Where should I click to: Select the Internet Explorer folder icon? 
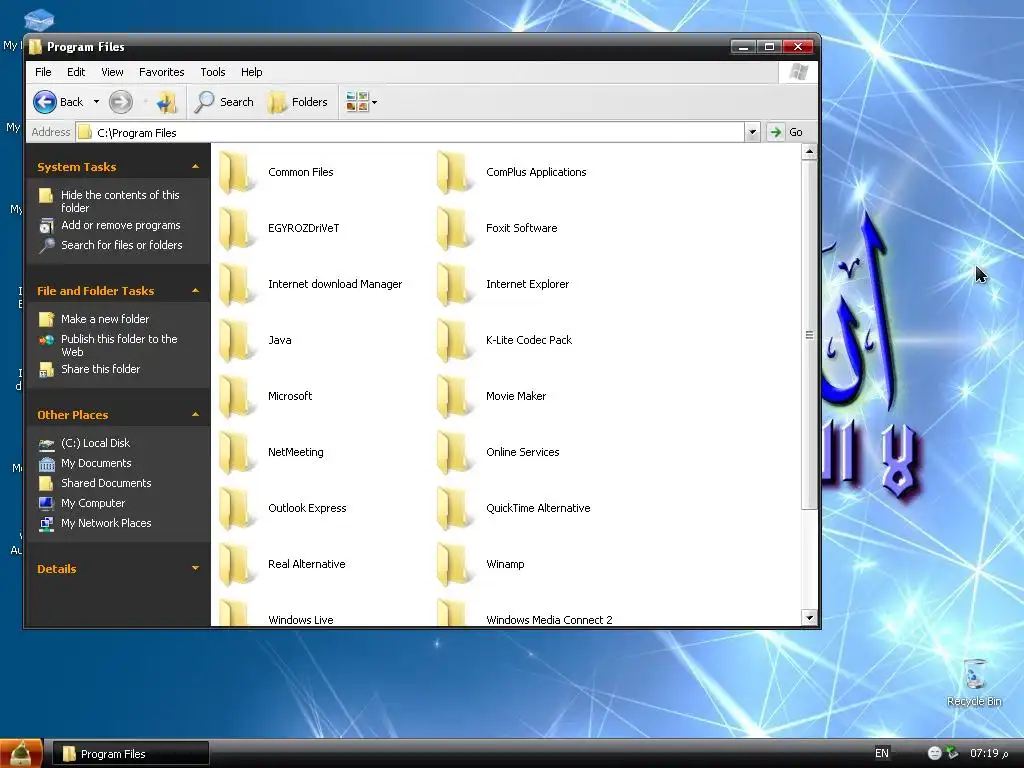coord(454,285)
